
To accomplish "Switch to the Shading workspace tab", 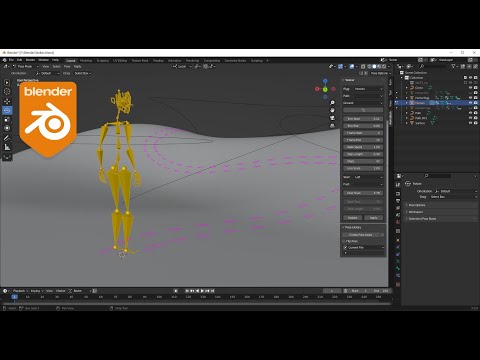I will pos(158,61).
